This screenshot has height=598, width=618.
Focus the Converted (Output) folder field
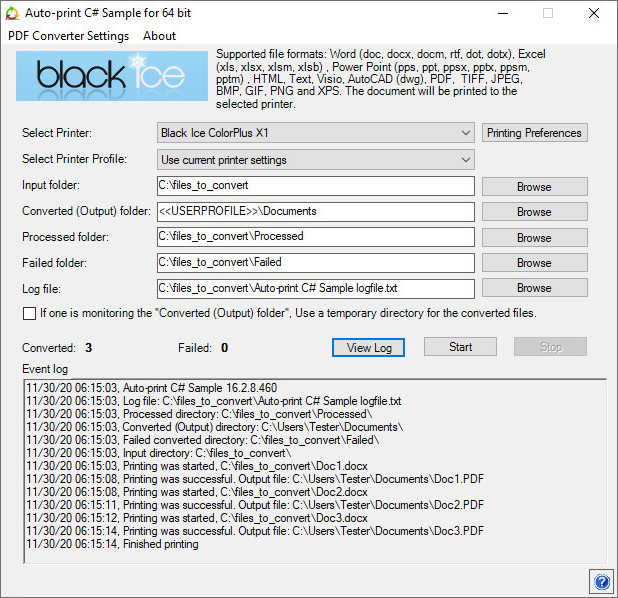[x=314, y=211]
